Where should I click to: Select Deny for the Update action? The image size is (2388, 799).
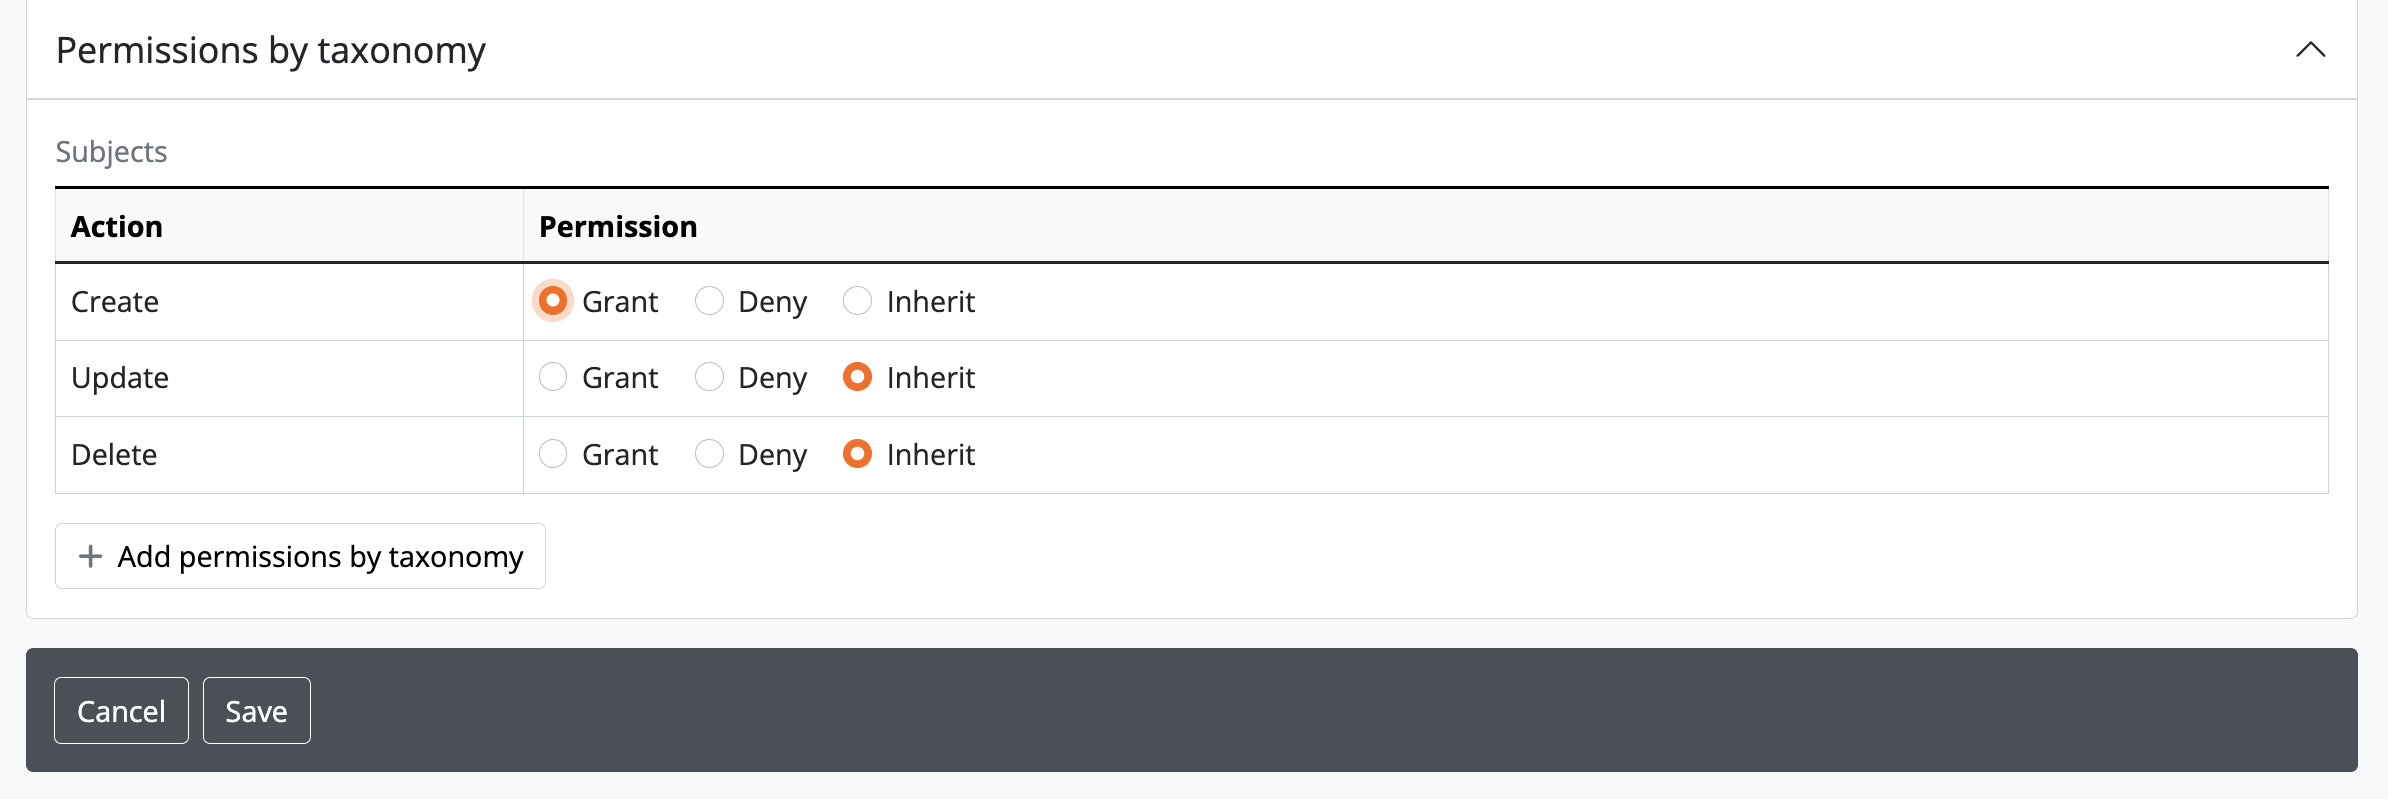click(709, 377)
